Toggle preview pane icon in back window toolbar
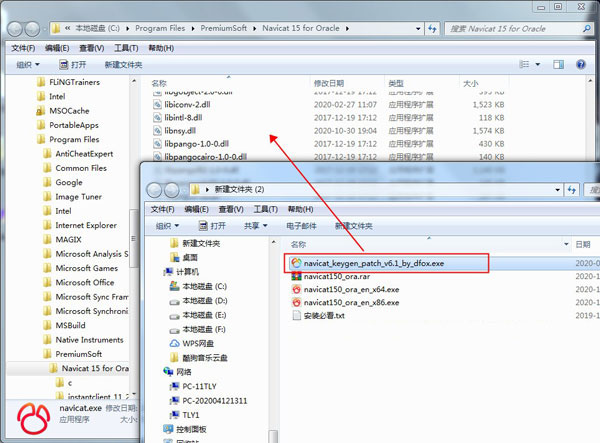This screenshot has height=443, width=600. pyautogui.click(x=558, y=64)
